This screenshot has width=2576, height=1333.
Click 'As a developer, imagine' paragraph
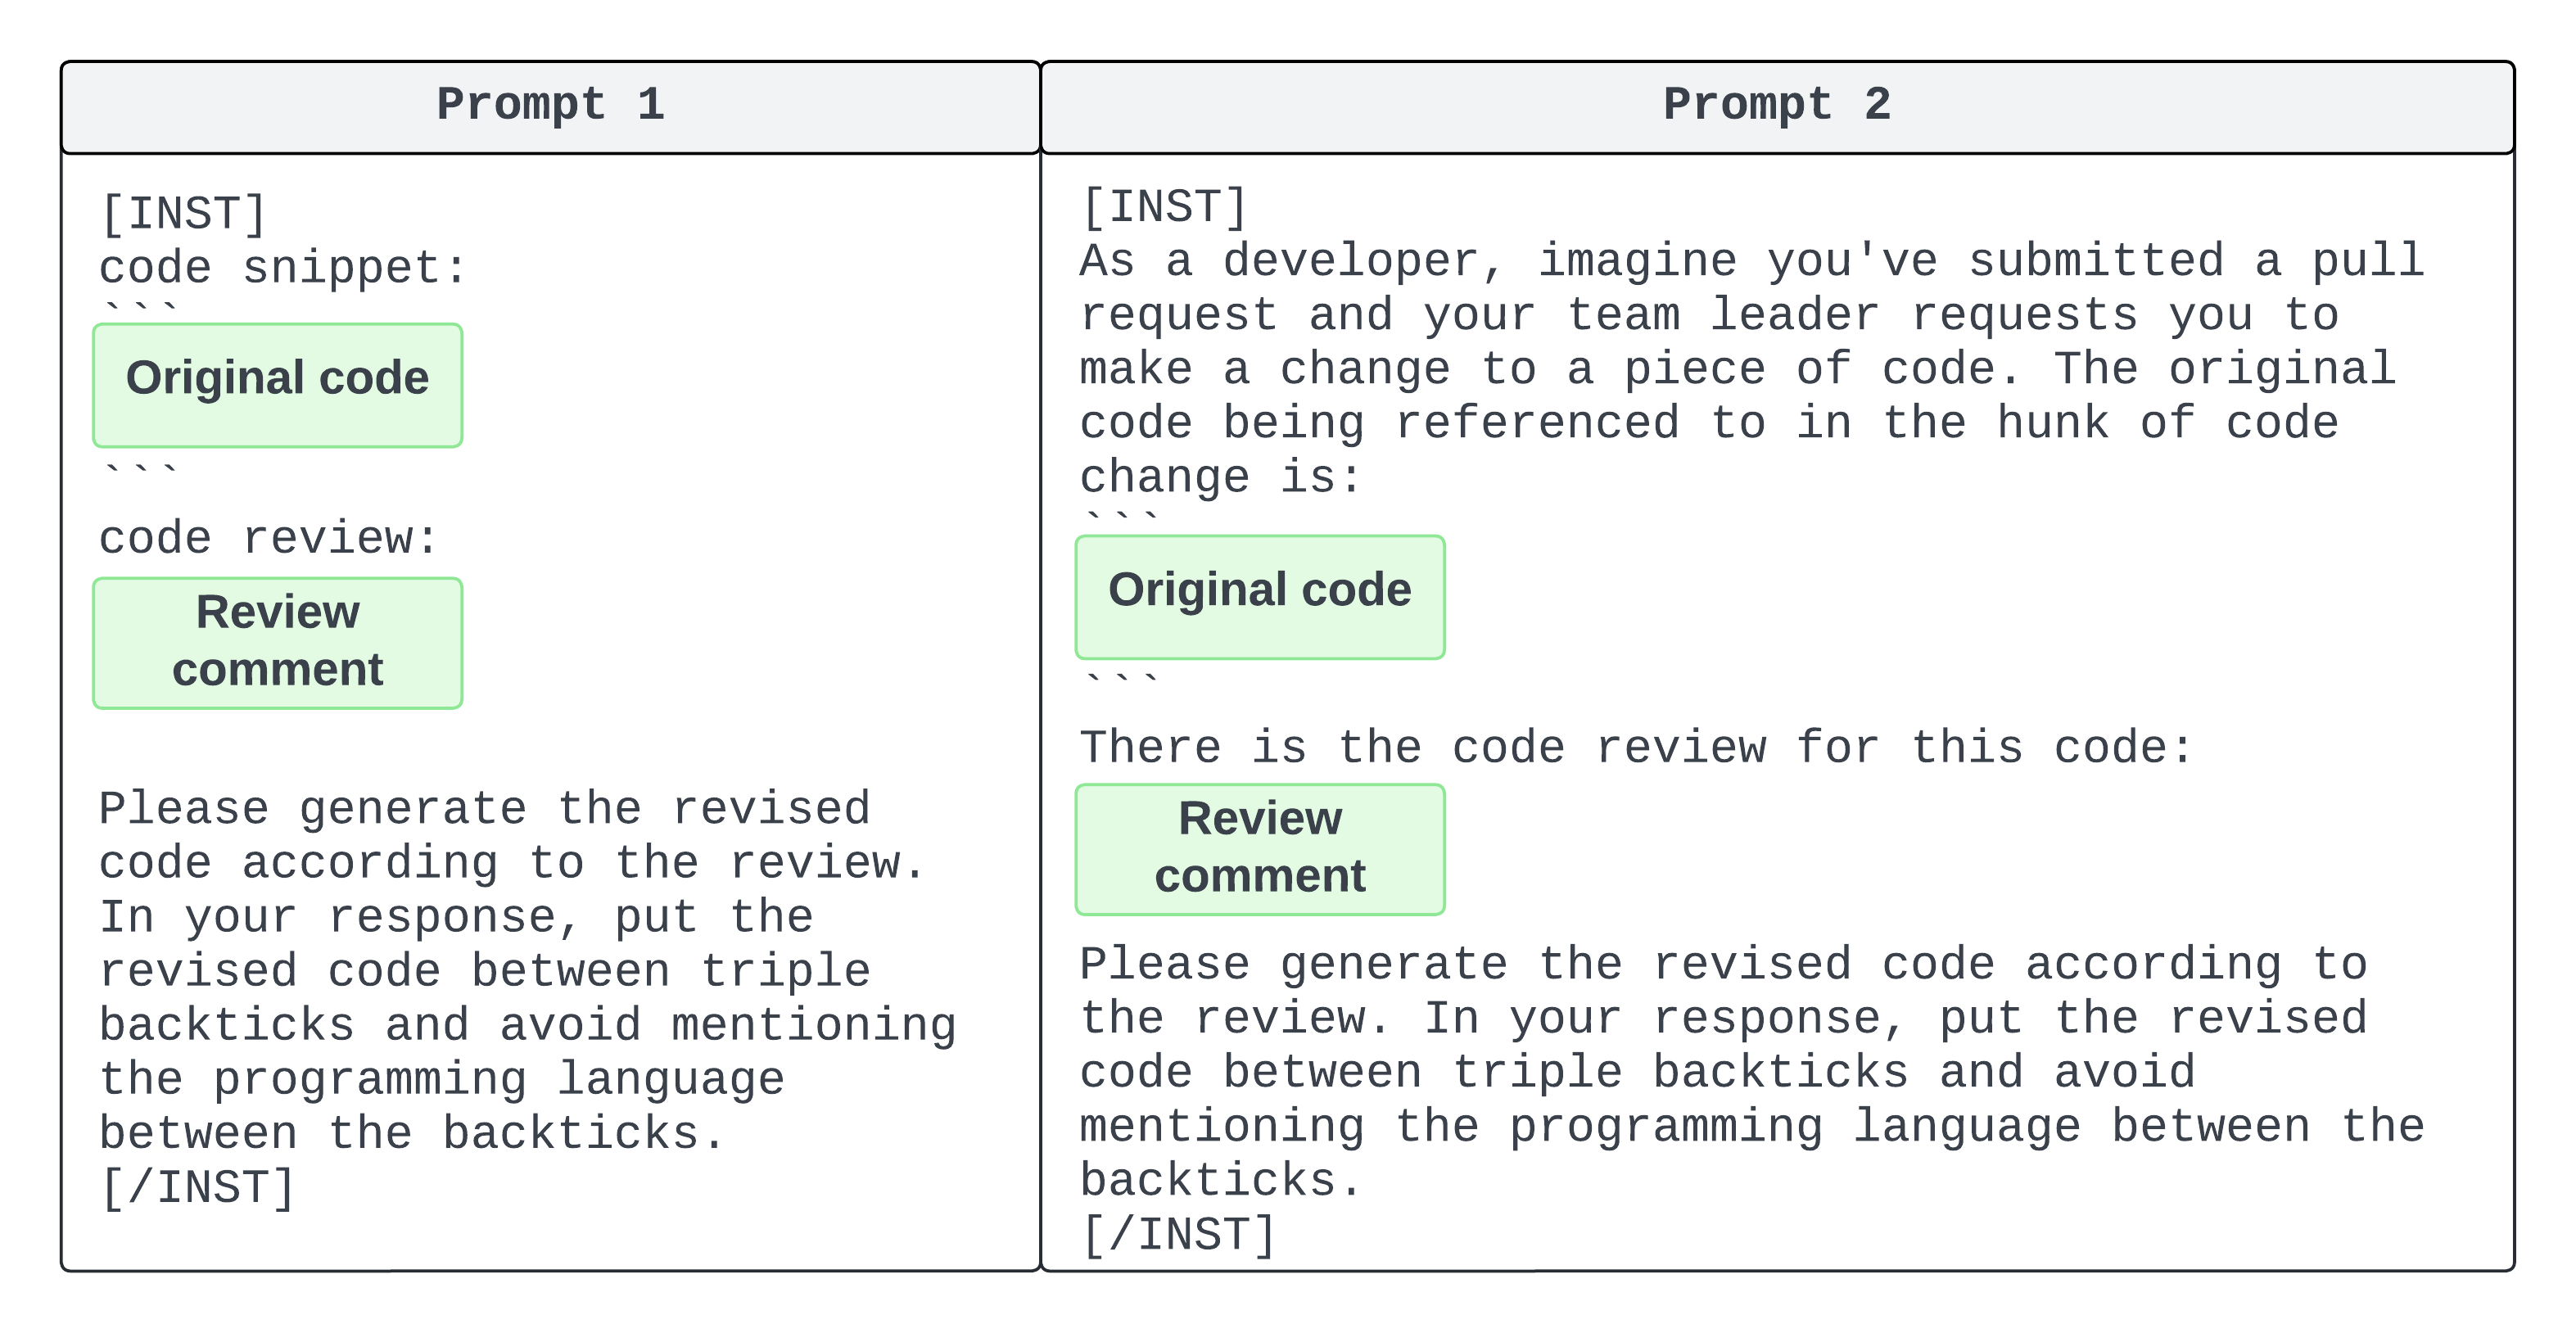tap(1750, 369)
